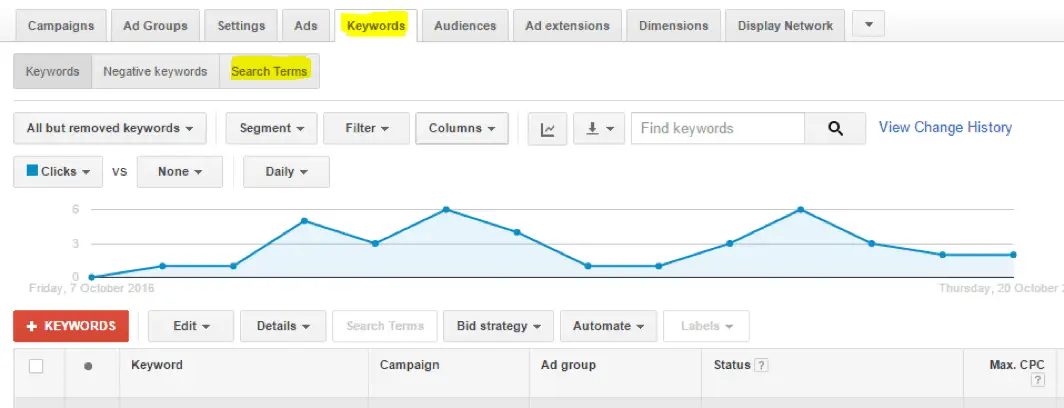
Task: Open the more tabs arrow button
Action: pyautogui.click(x=868, y=26)
